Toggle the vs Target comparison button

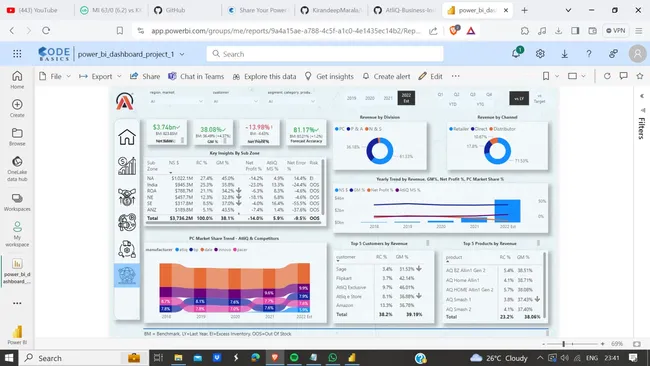click(x=539, y=98)
